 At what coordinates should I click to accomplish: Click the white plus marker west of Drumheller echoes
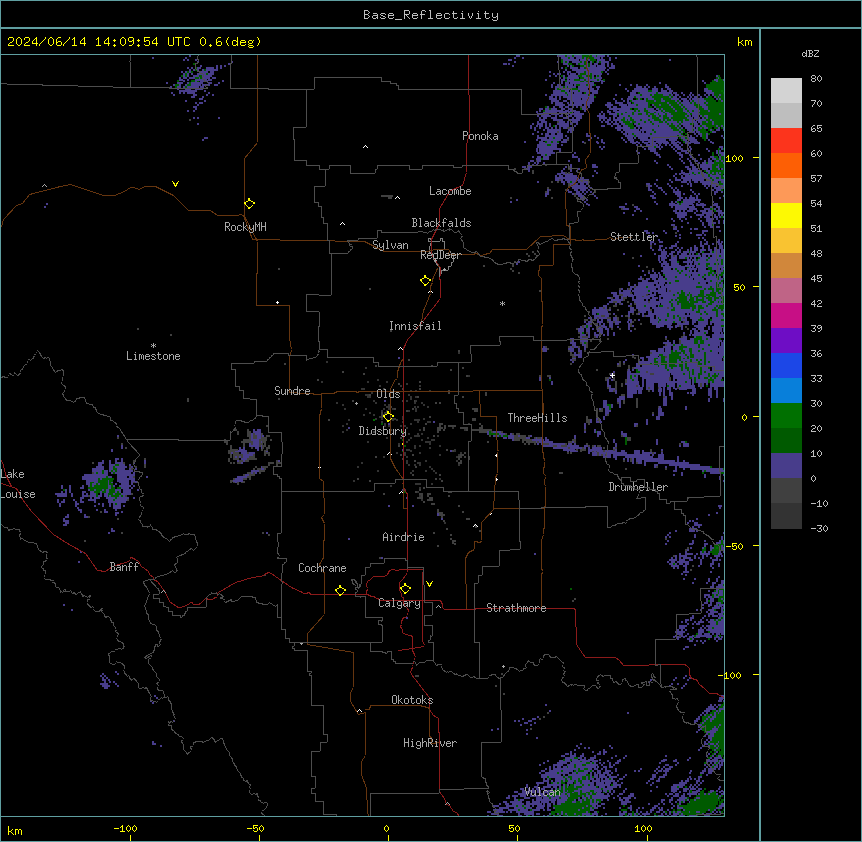click(612, 375)
